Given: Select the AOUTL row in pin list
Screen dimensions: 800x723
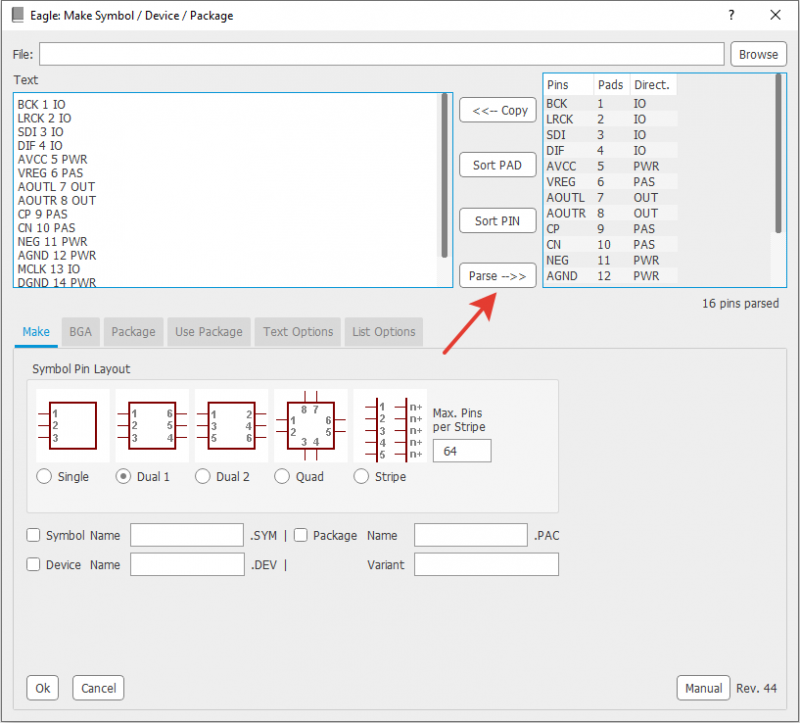Looking at the screenshot, I should [x=611, y=197].
